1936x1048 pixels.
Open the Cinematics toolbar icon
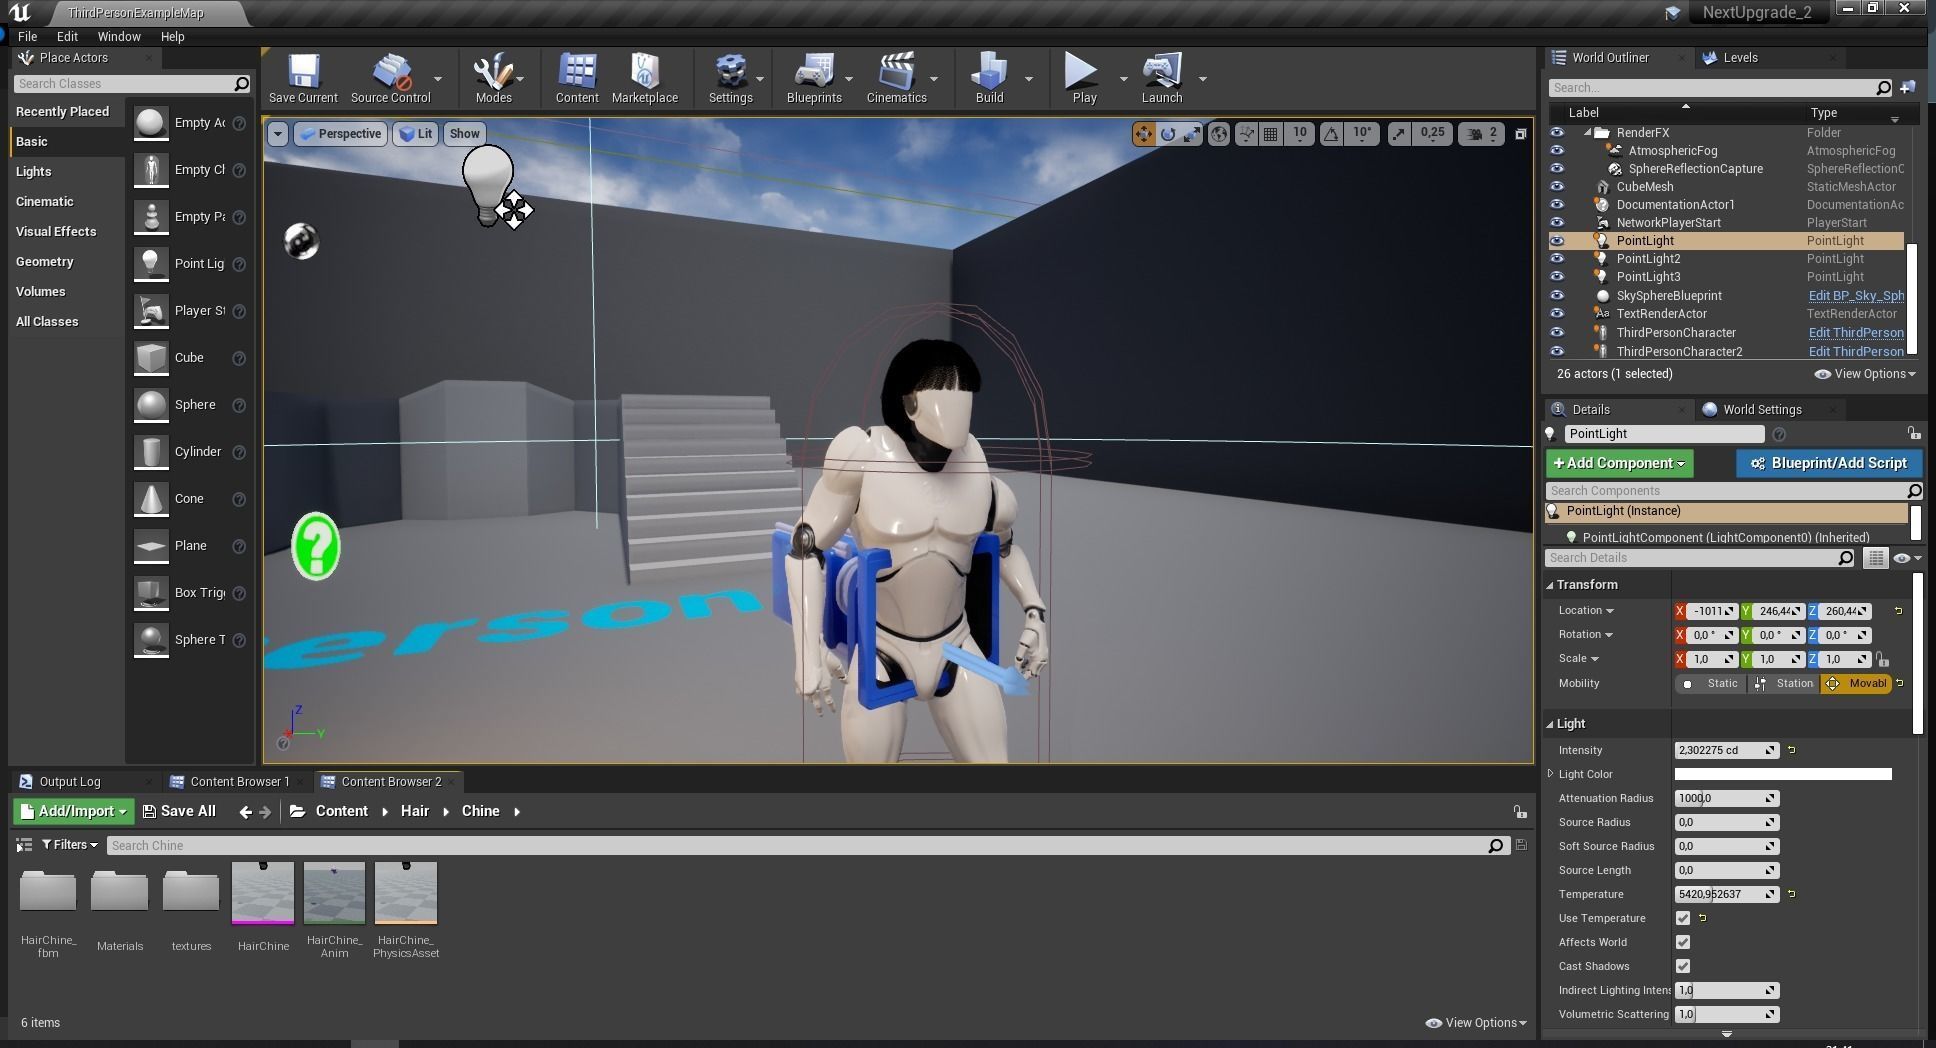pyautogui.click(x=896, y=79)
